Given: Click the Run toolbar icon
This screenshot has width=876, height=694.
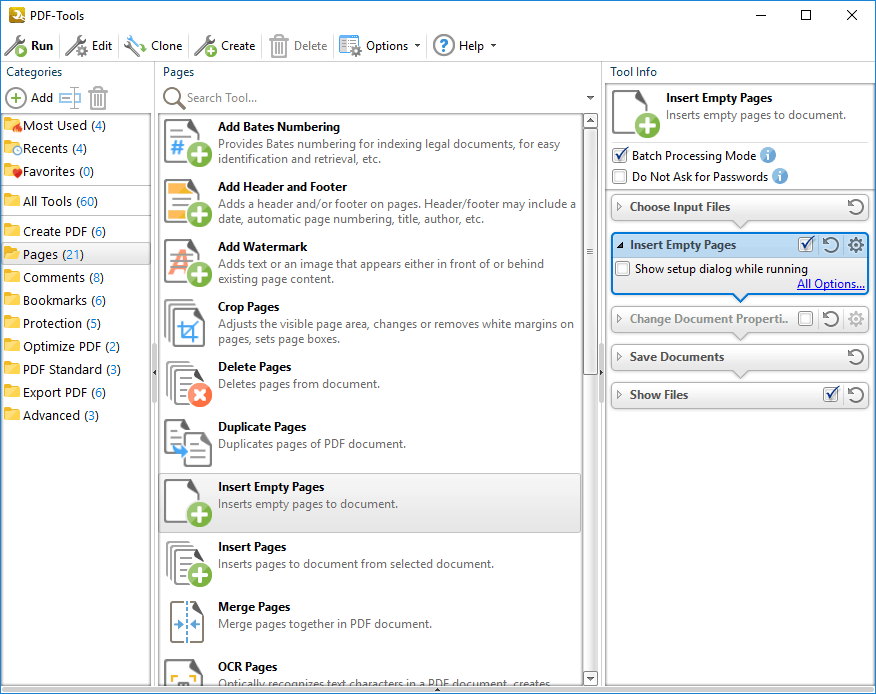Looking at the screenshot, I should tap(16, 46).
